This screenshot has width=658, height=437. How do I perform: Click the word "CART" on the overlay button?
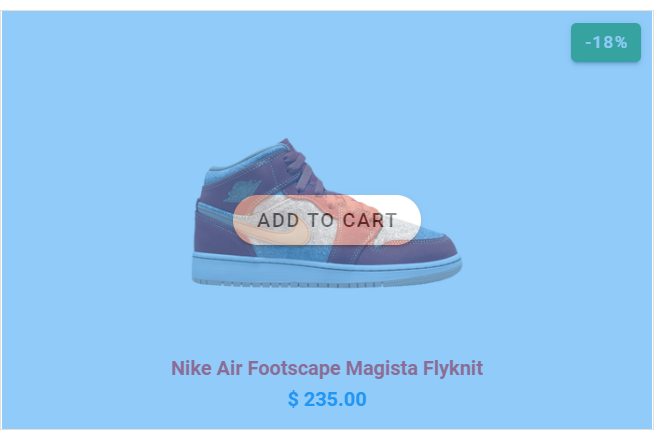click(369, 220)
